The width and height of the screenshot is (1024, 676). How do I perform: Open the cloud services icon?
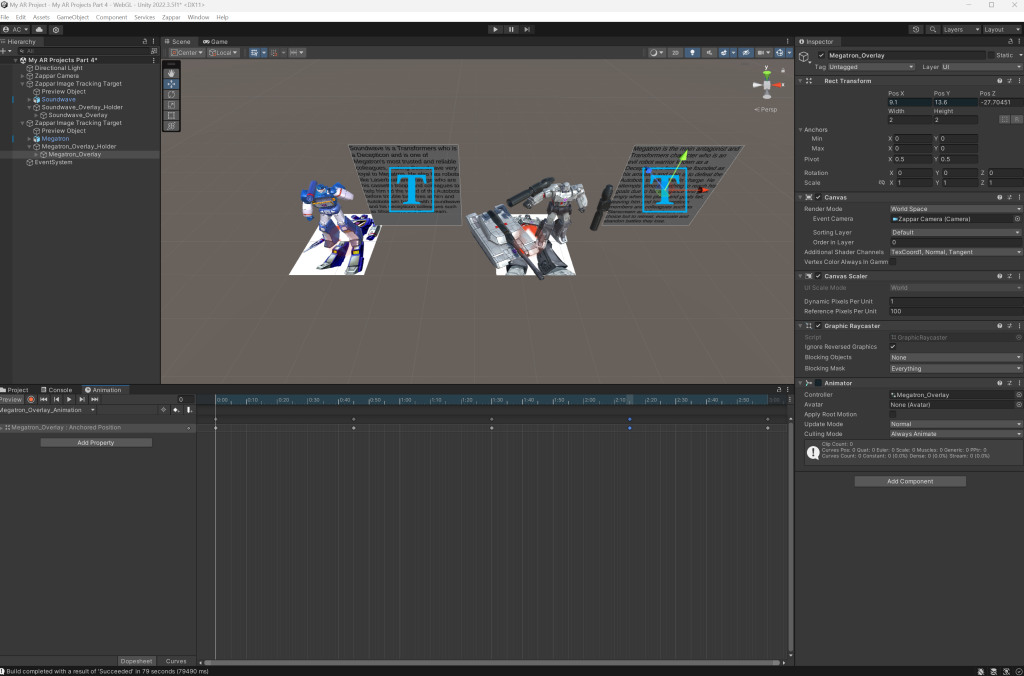coord(39,30)
